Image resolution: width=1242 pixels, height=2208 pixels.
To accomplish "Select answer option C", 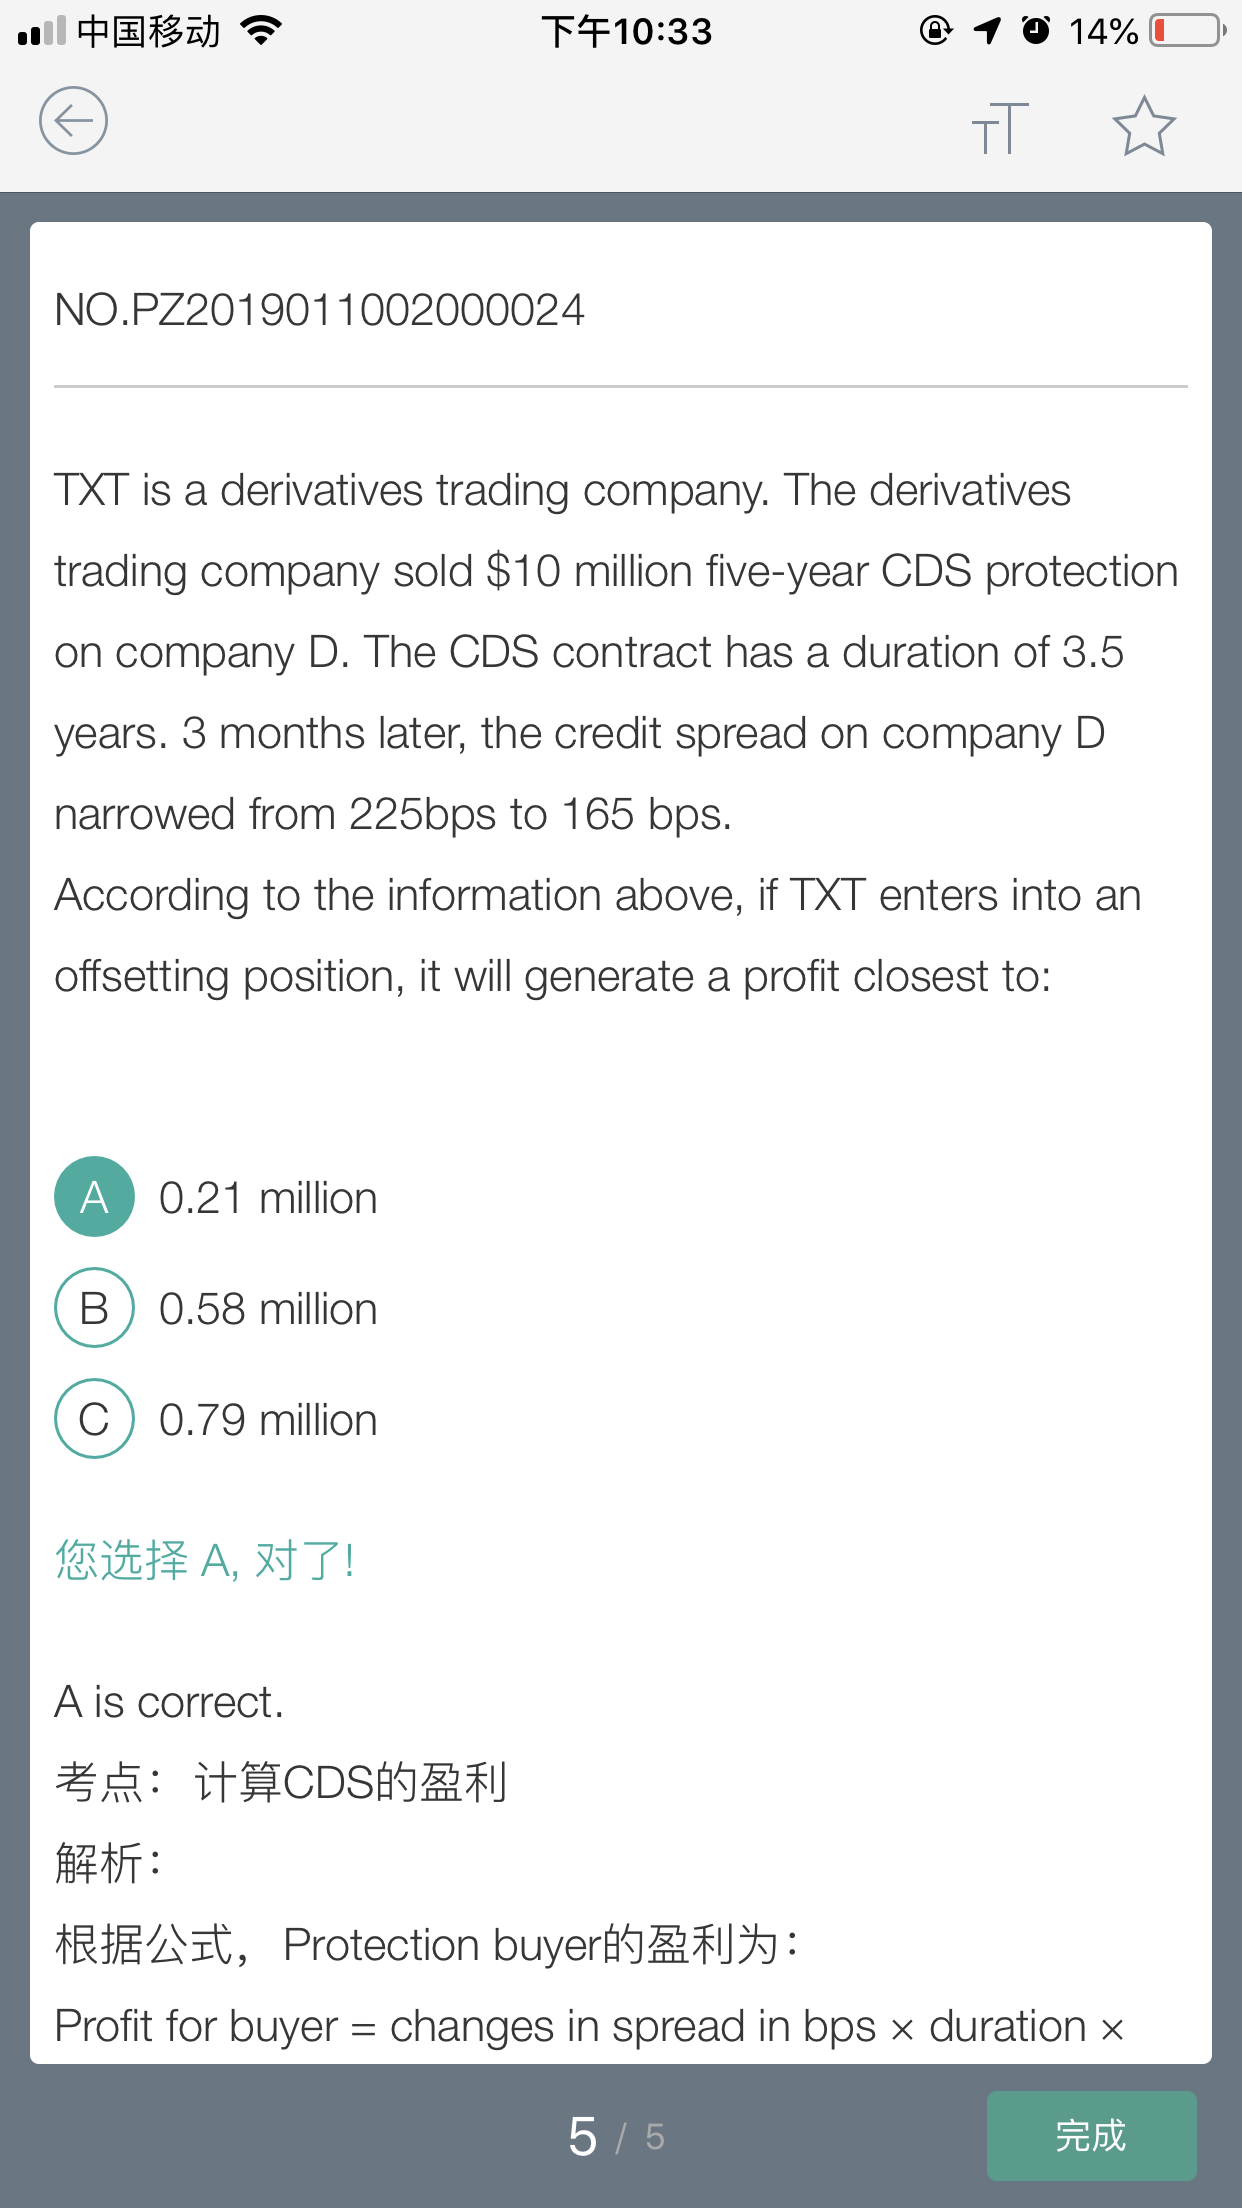I will click(94, 1419).
